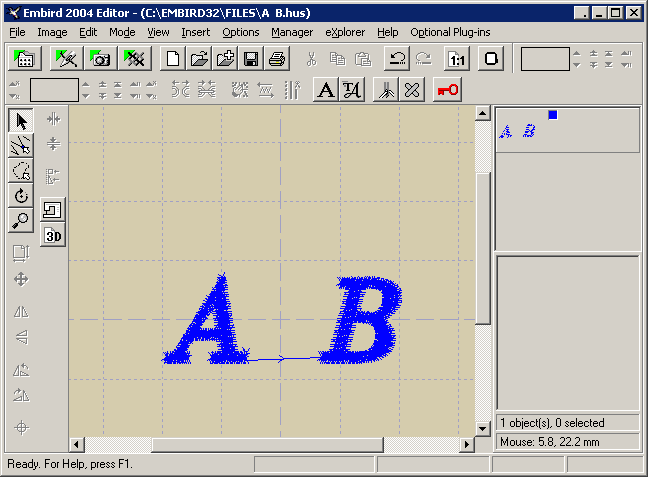Click the objects selected status text
648x477 pixels.
(552, 423)
